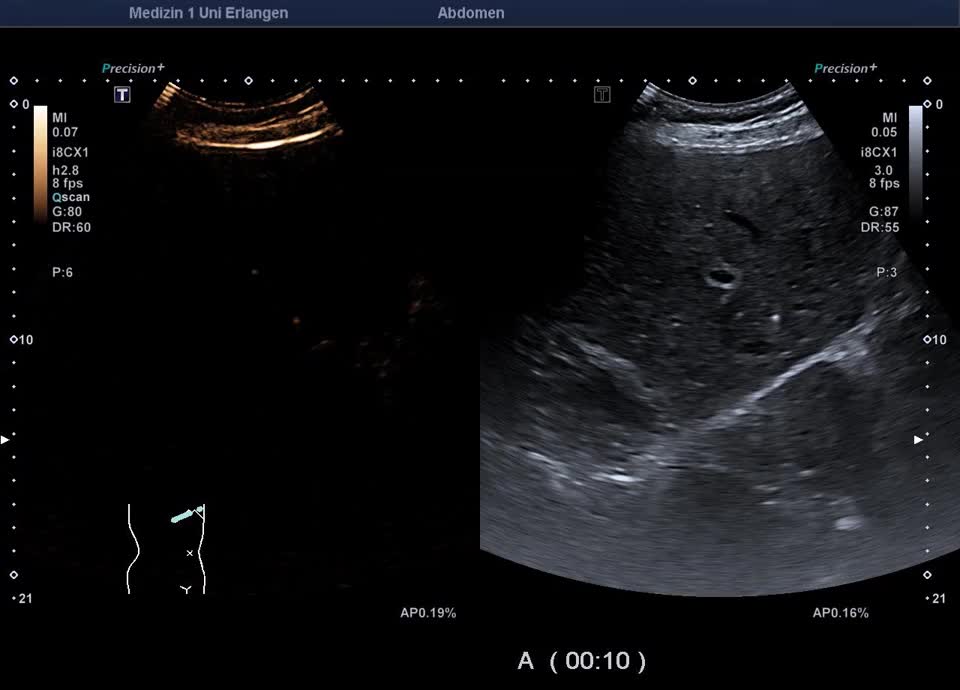Click the DR:60 dynamic range value

pos(71,227)
